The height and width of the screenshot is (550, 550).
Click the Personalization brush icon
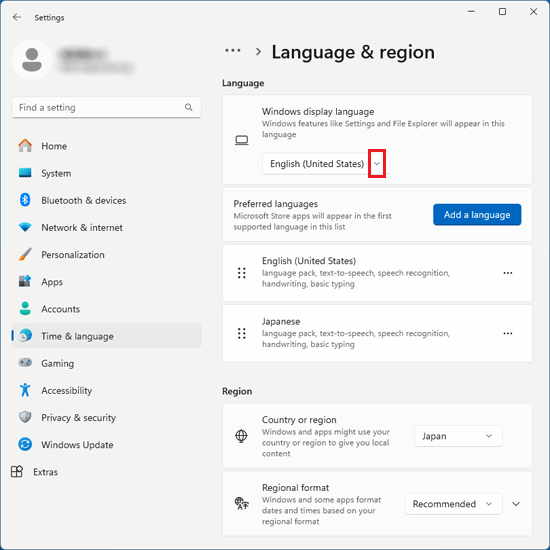25,254
